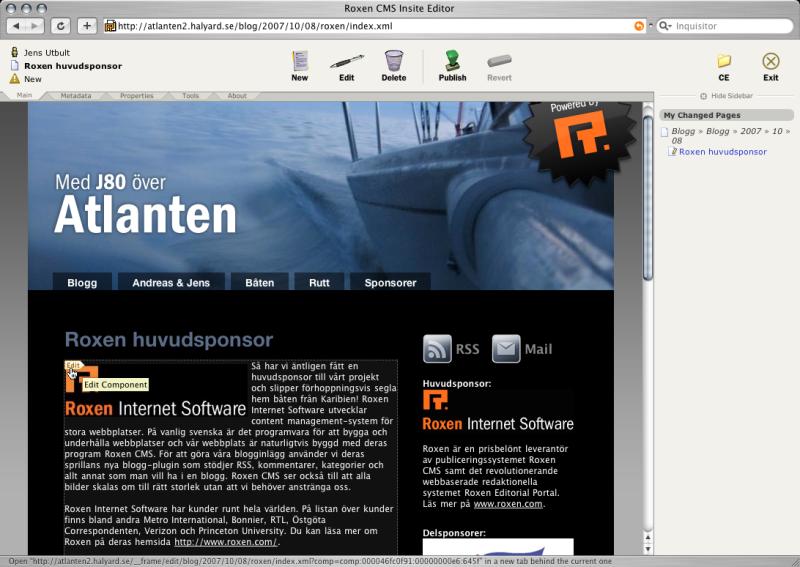The image size is (800, 567).
Task: Switch to the Metadata tab
Action: 76,96
